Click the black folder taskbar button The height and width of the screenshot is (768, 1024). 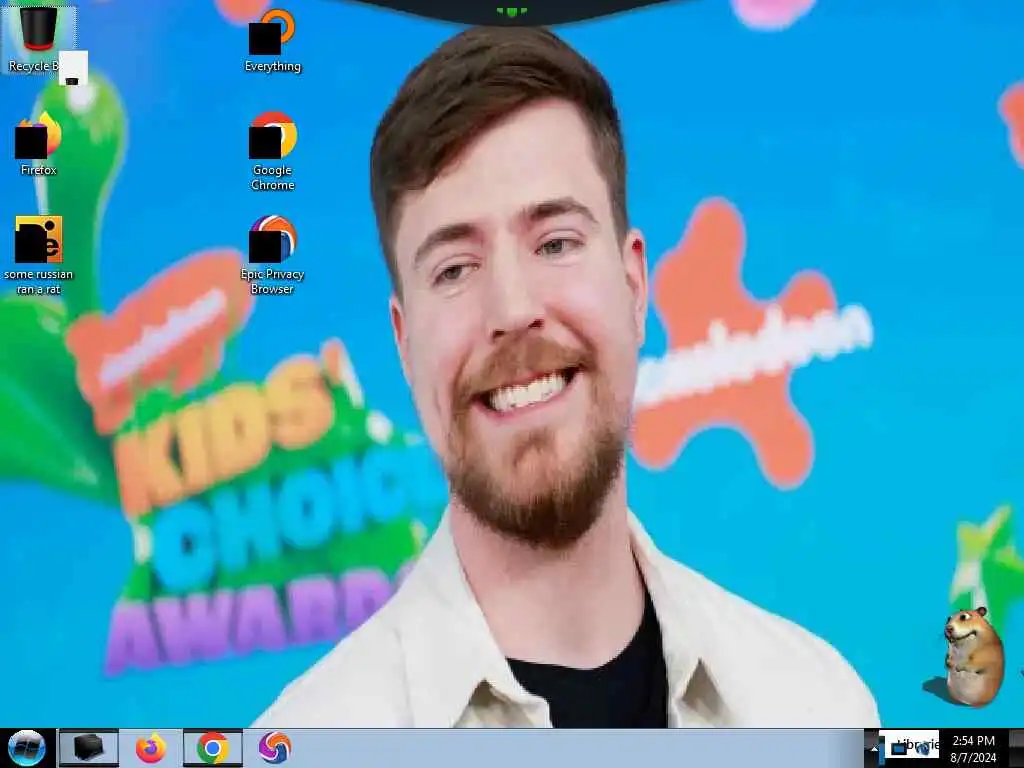click(88, 748)
